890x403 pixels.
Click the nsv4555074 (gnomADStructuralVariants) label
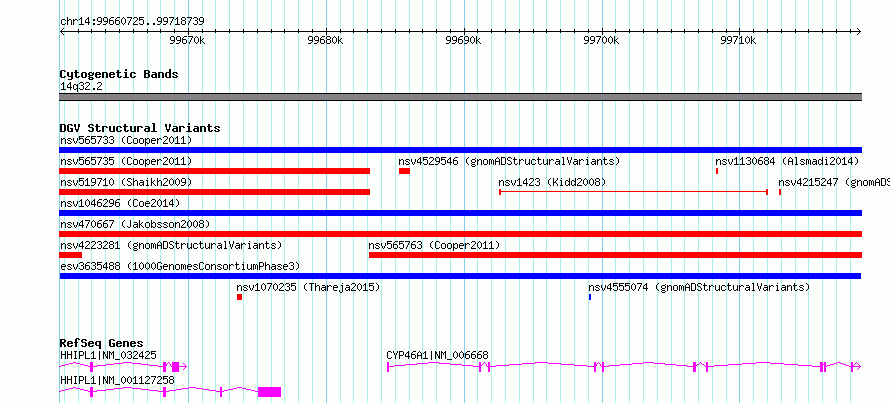coord(699,287)
